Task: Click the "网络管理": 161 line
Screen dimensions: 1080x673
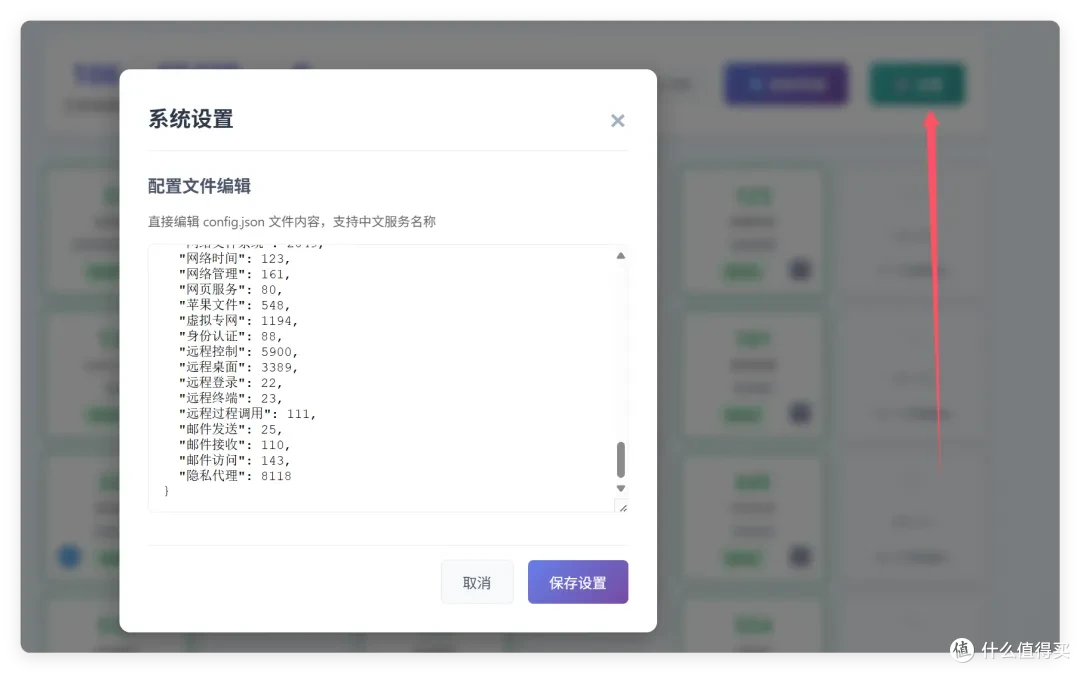Action: [x=235, y=274]
